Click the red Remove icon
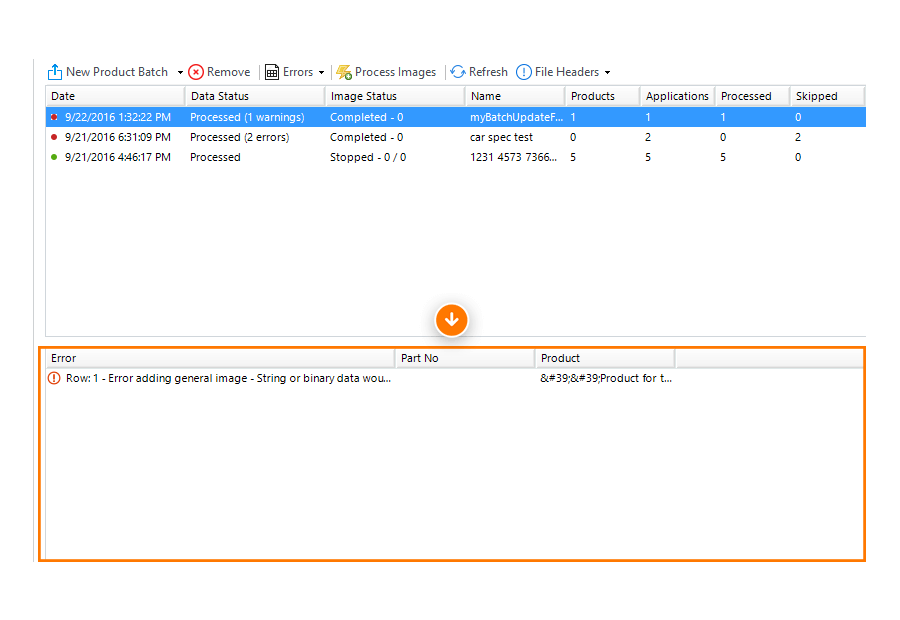 196,72
